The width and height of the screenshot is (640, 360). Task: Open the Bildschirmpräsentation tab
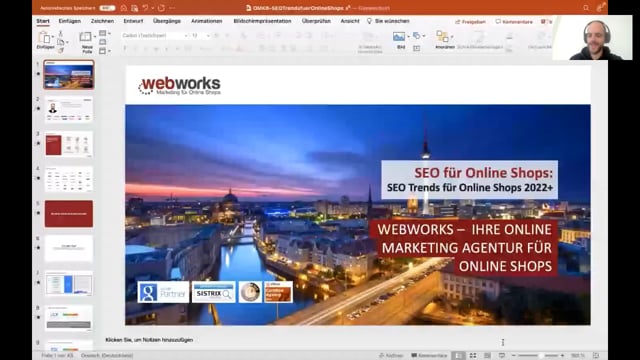pos(262,21)
